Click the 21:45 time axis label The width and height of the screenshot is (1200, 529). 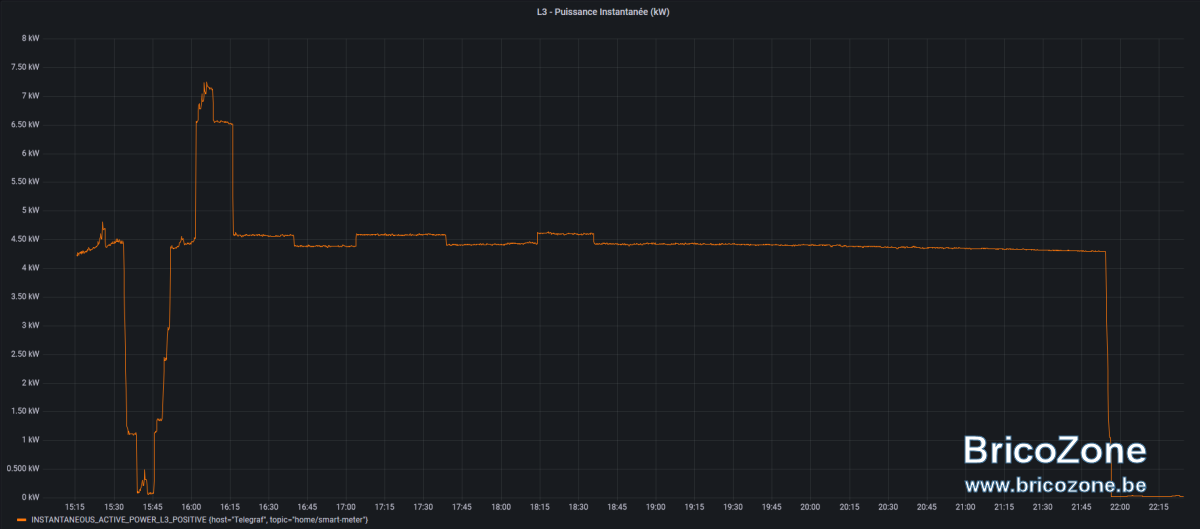tap(1081, 507)
